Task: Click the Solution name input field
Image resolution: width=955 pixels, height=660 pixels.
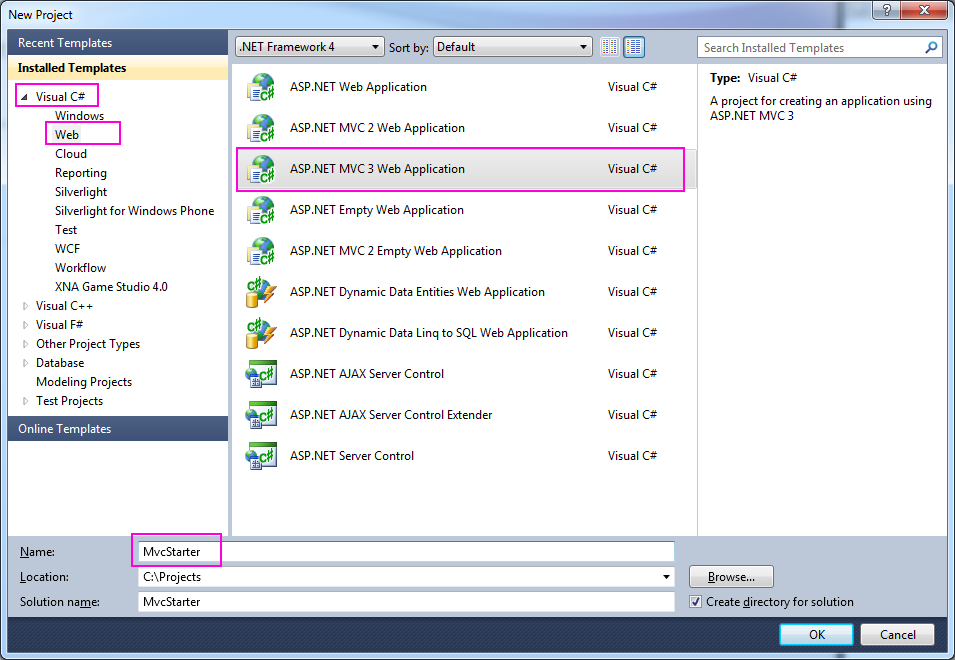Action: 406,602
